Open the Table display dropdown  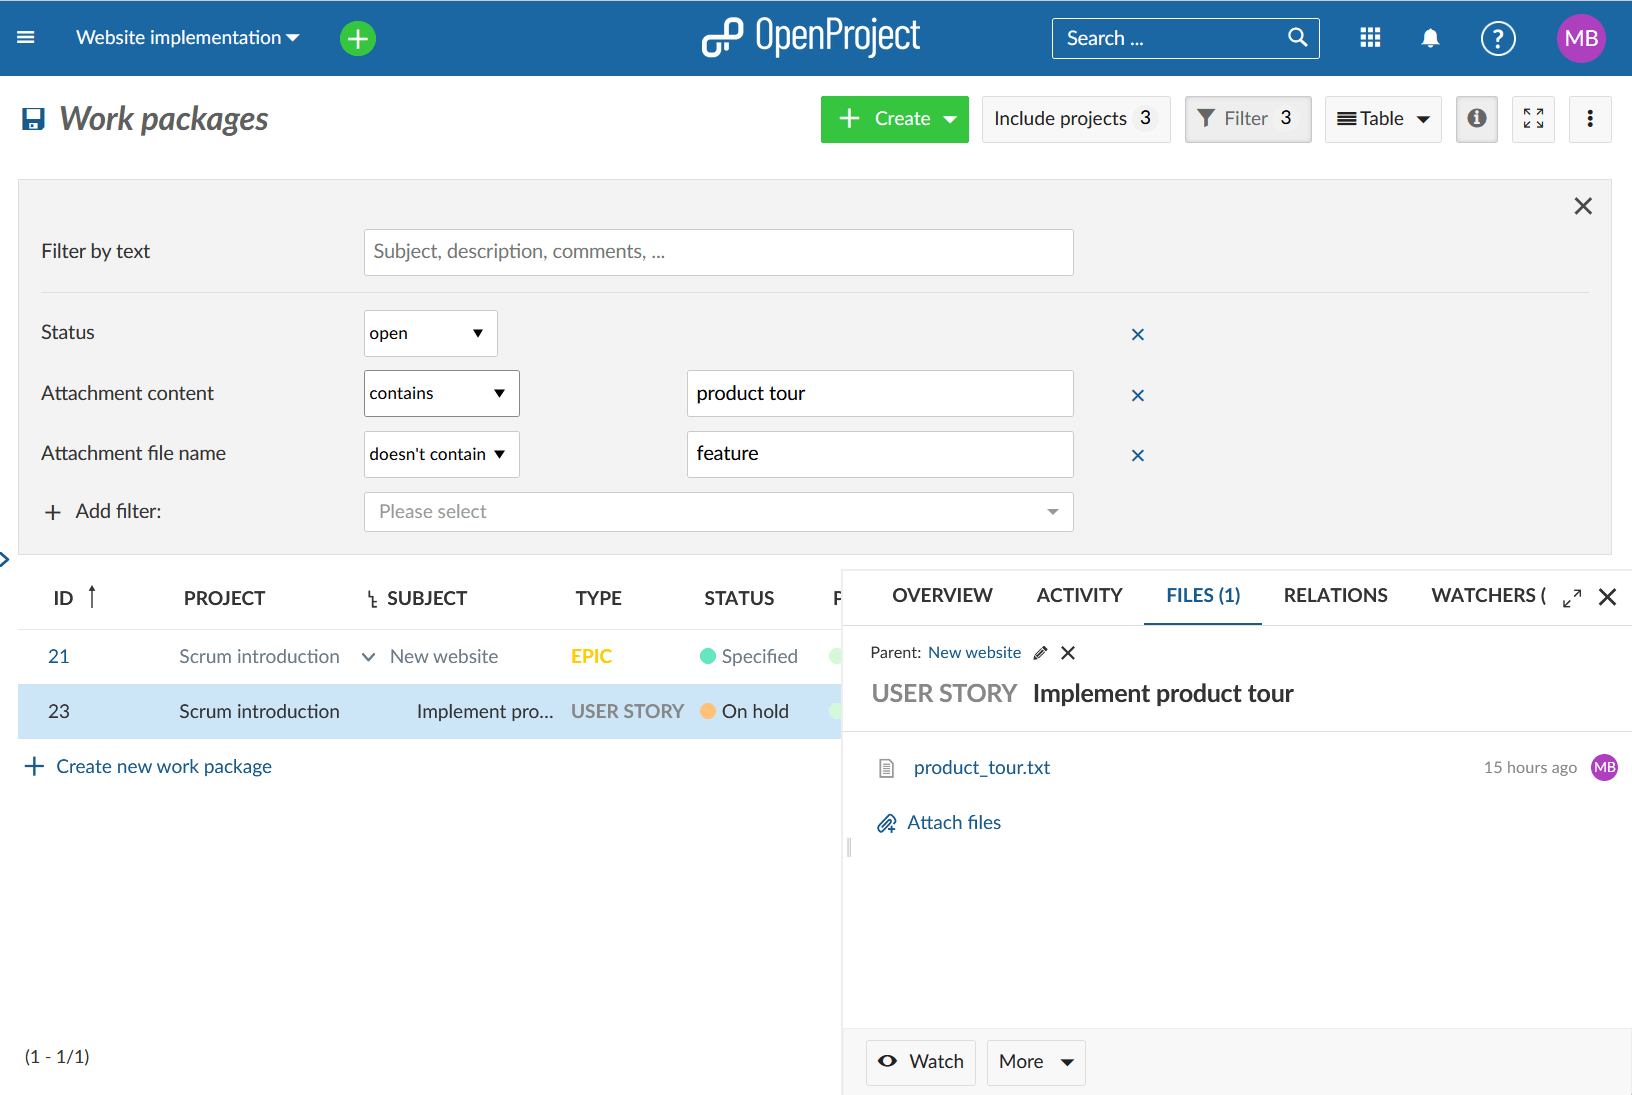coord(1383,119)
